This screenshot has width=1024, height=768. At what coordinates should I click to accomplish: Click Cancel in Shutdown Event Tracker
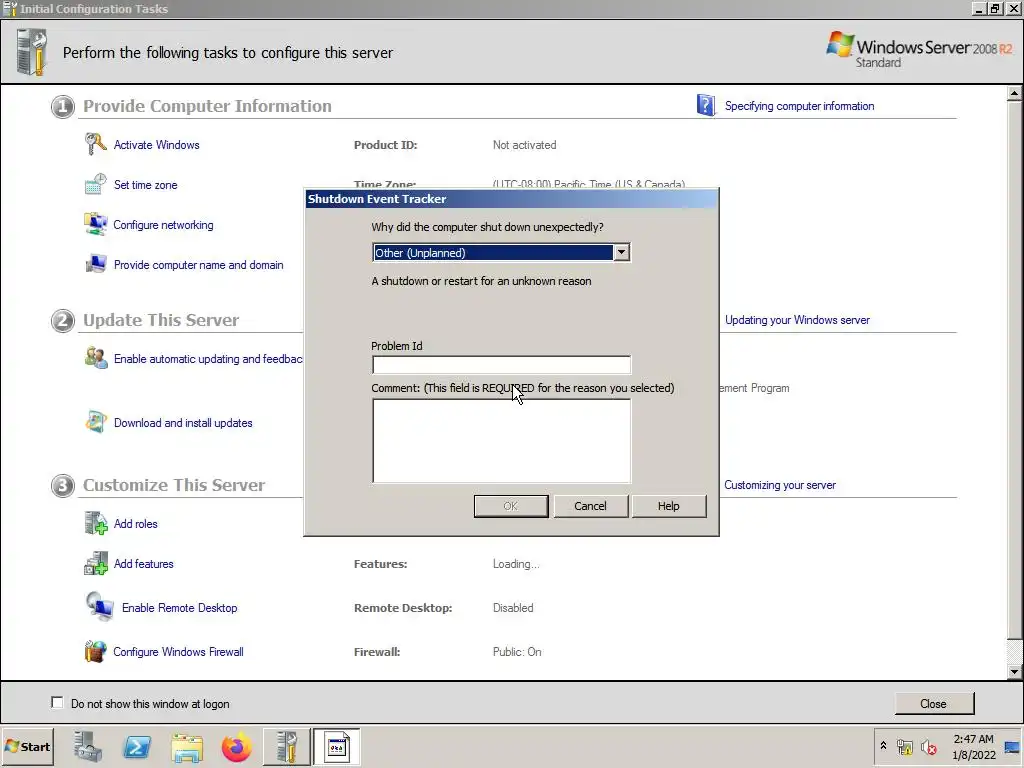(x=590, y=505)
